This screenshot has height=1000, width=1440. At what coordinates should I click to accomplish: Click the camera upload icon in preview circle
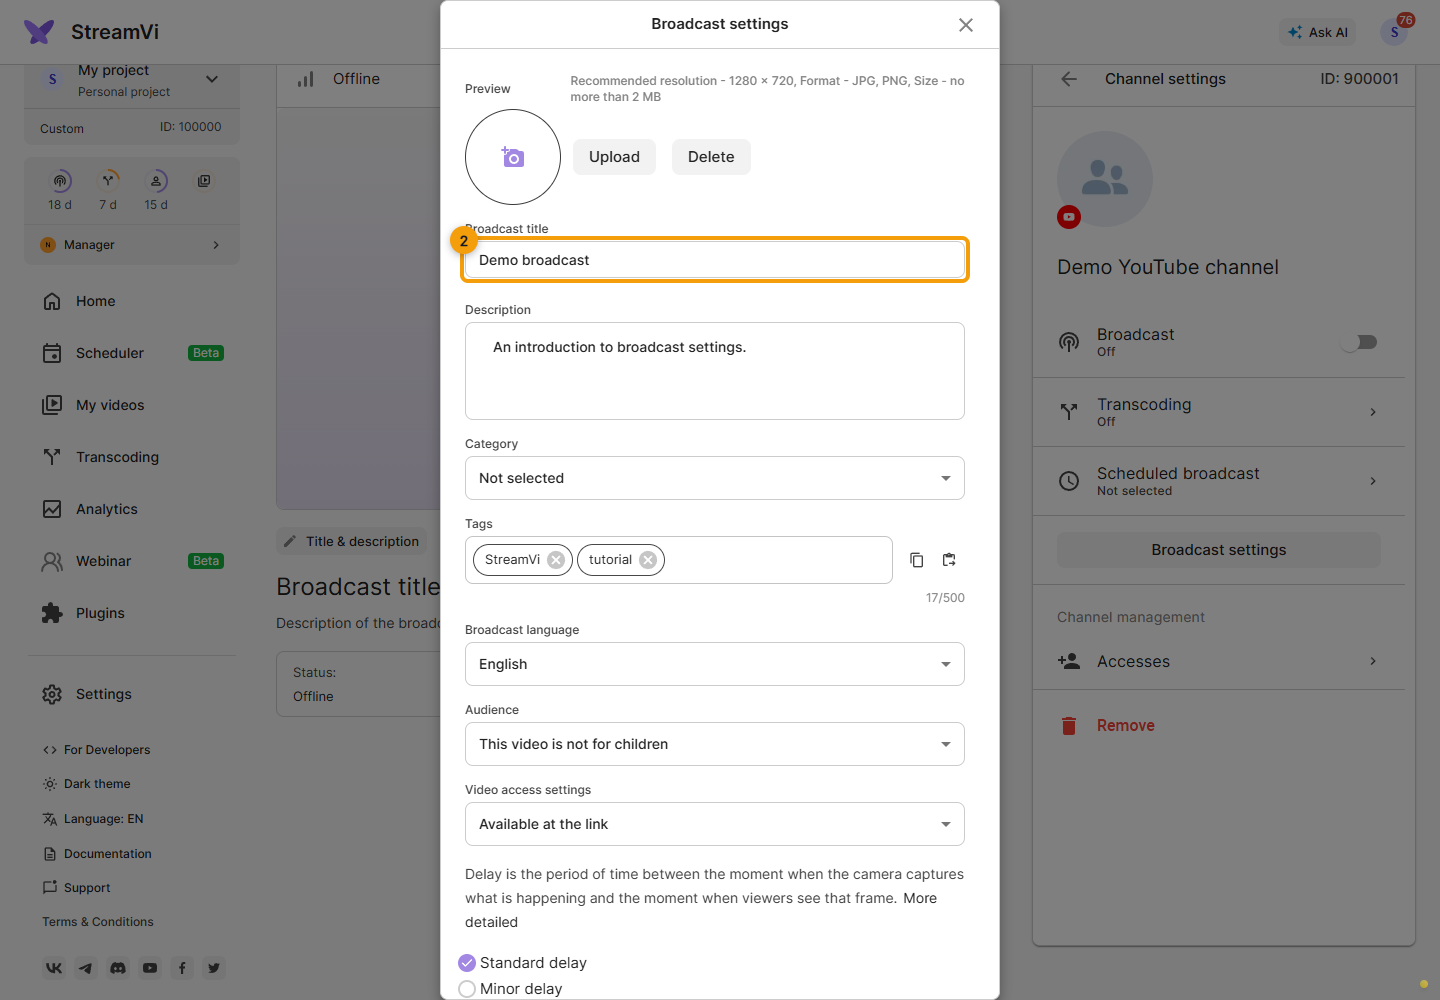tap(513, 157)
